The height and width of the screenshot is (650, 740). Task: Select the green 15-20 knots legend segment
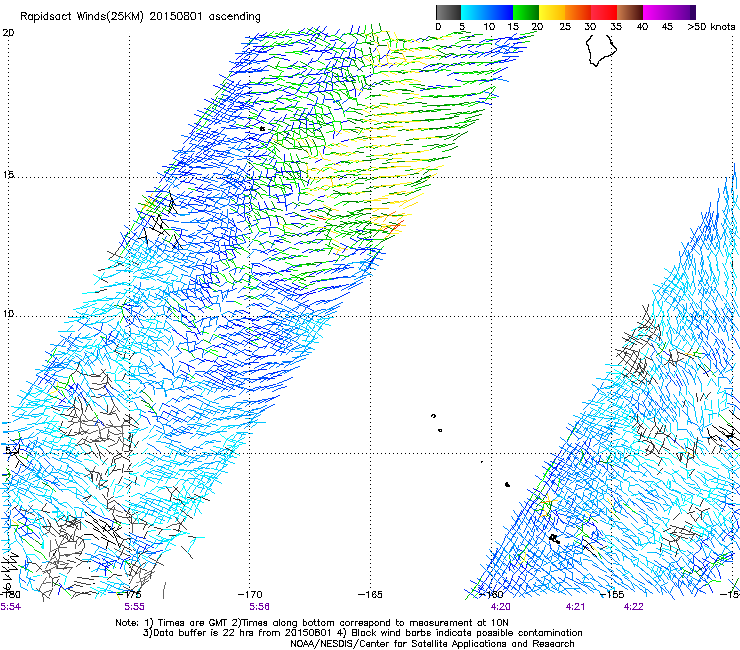click(526, 12)
